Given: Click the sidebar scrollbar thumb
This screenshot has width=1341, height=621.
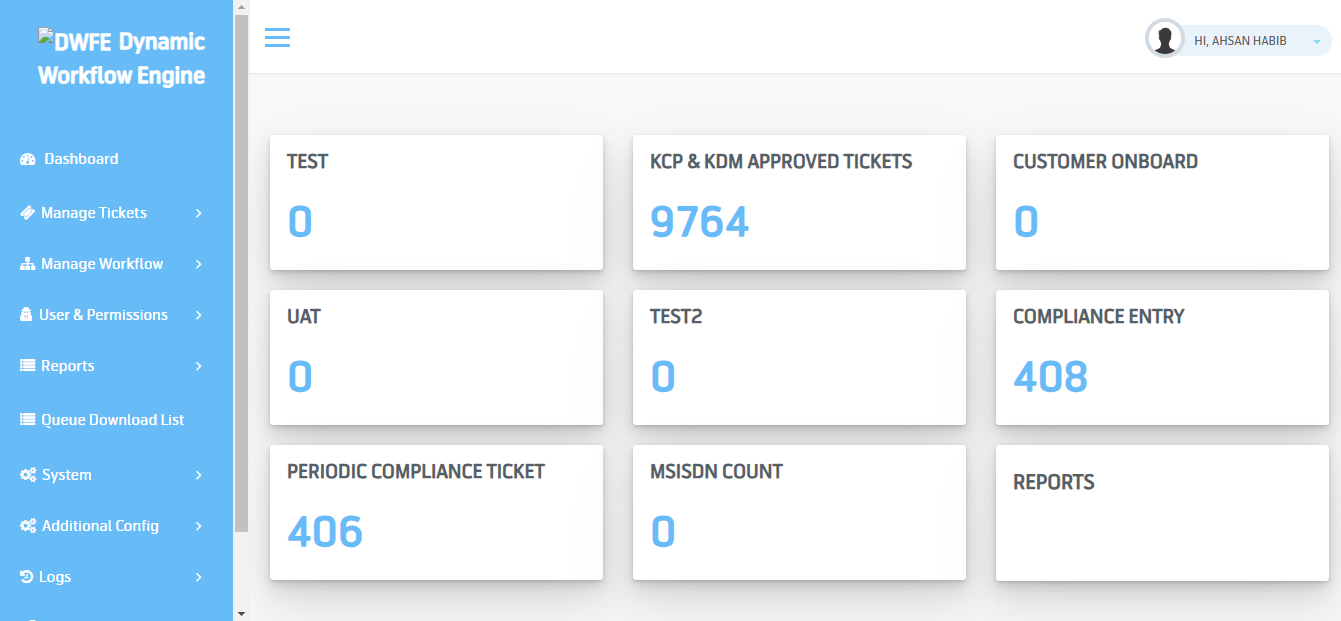Looking at the screenshot, I should (241, 273).
